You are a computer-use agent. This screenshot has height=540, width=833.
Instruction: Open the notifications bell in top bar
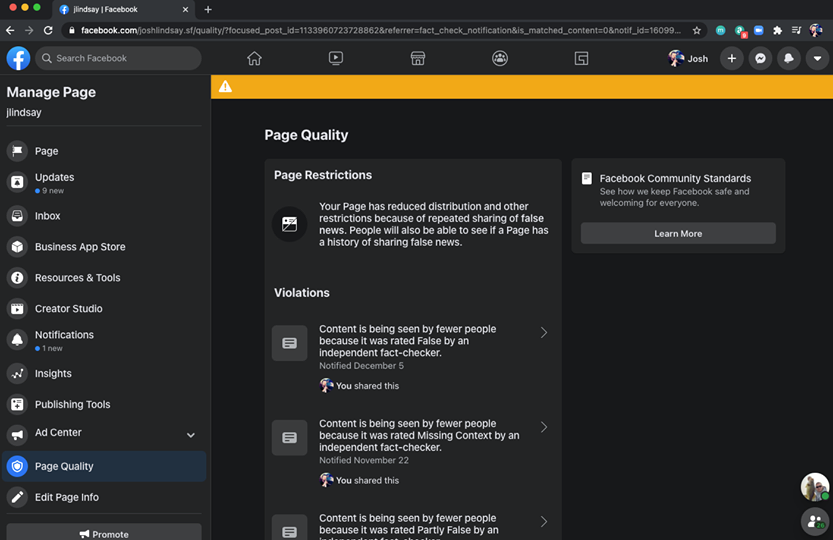789,58
